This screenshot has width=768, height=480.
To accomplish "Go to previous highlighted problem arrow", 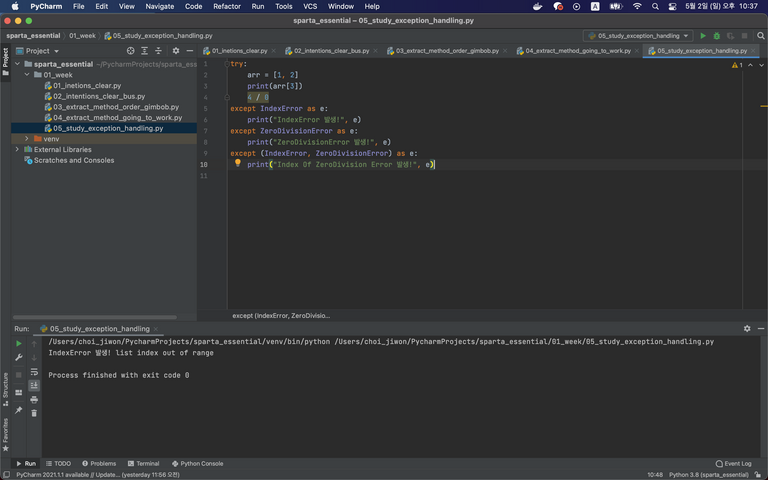I will [750, 65].
